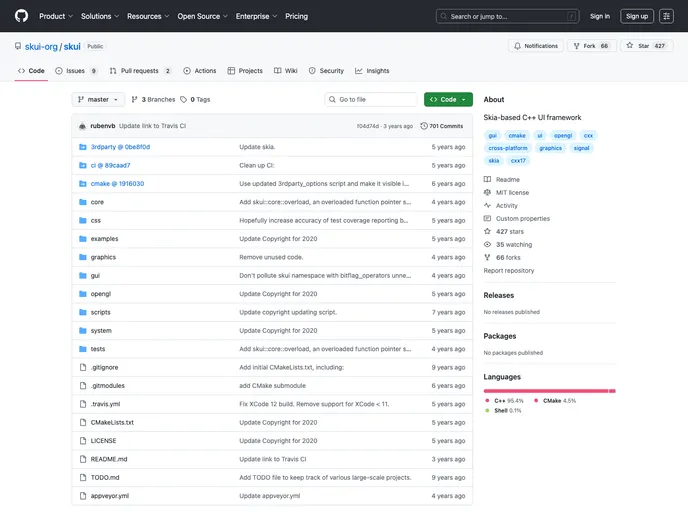688x512 pixels.
Task: Open the 3 Branches list
Action: pyautogui.click(x=153, y=100)
